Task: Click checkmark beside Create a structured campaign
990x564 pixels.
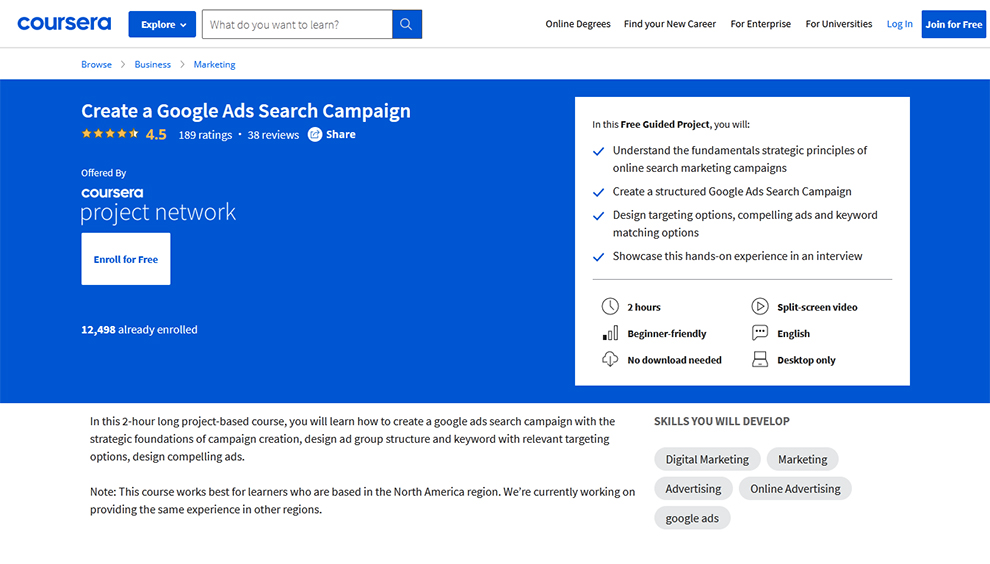Action: [599, 192]
